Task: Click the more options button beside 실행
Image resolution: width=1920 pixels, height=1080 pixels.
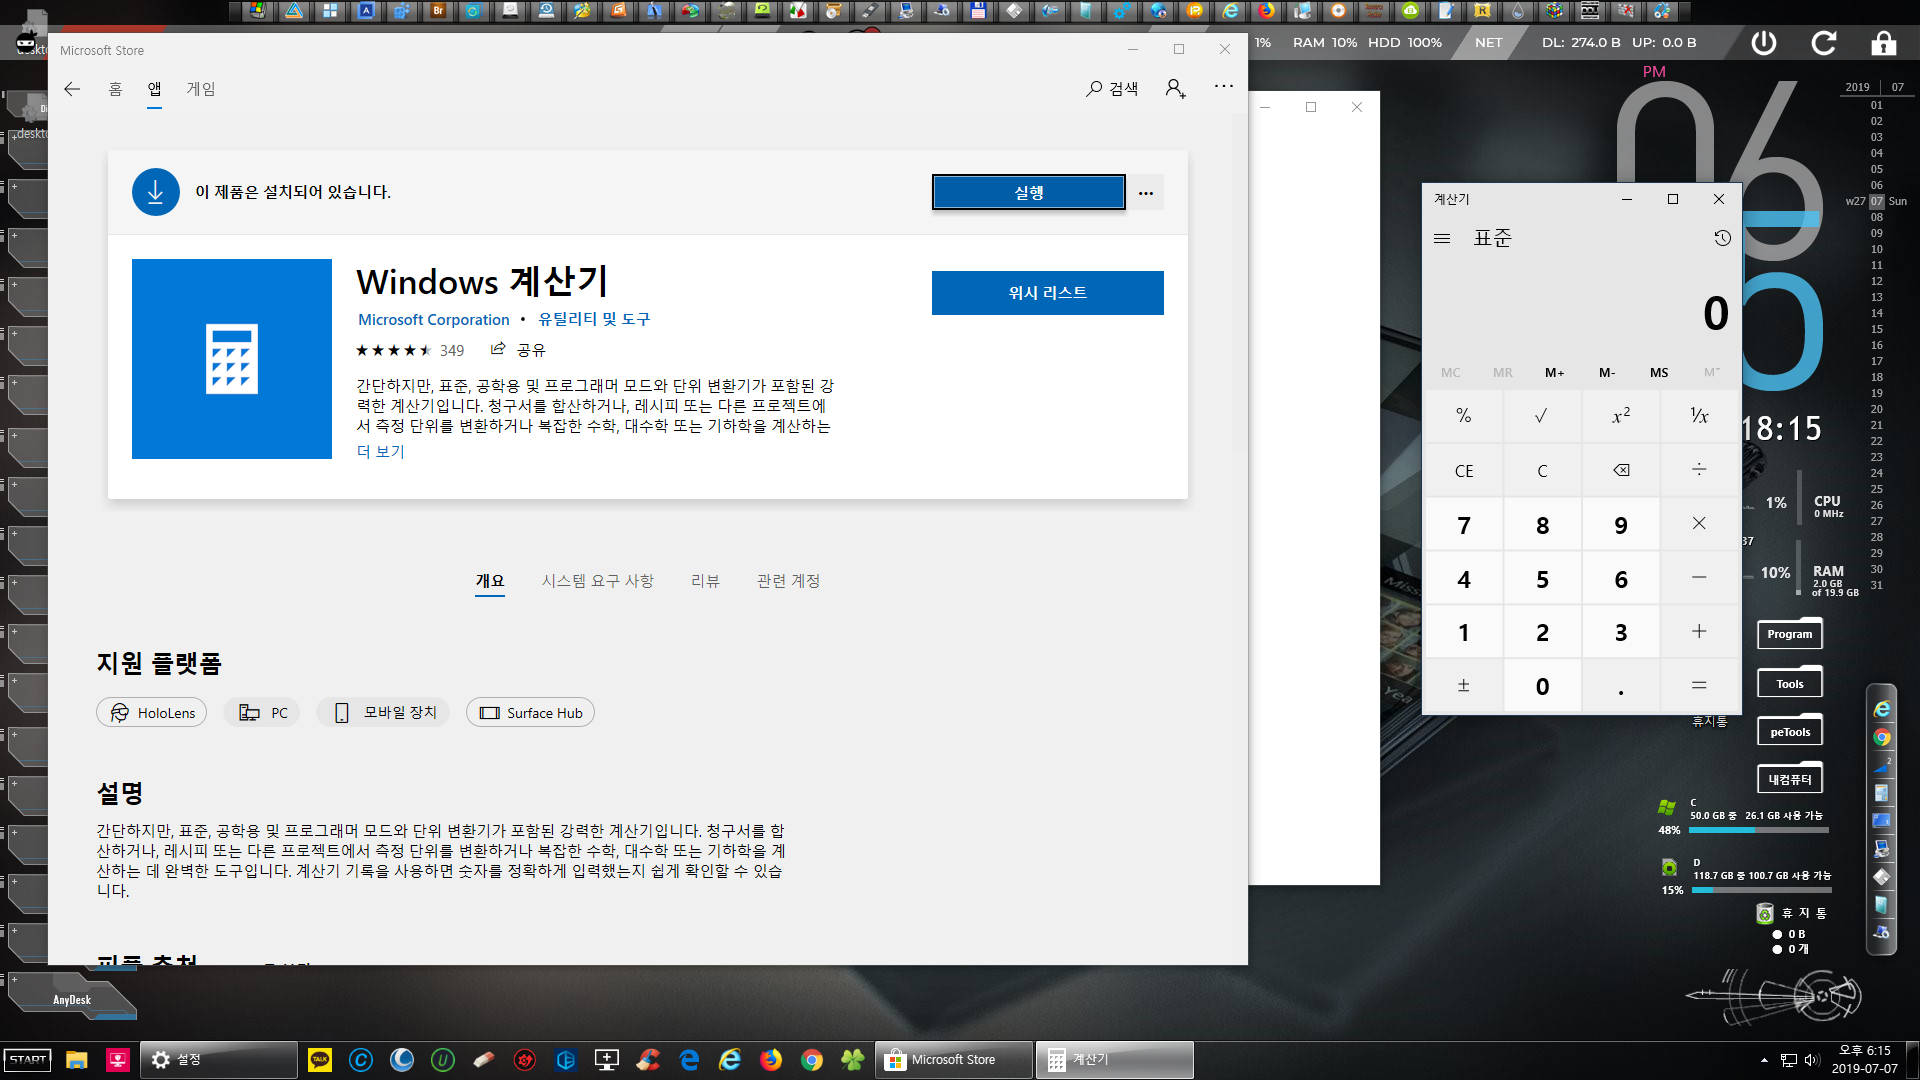Action: 1146,193
